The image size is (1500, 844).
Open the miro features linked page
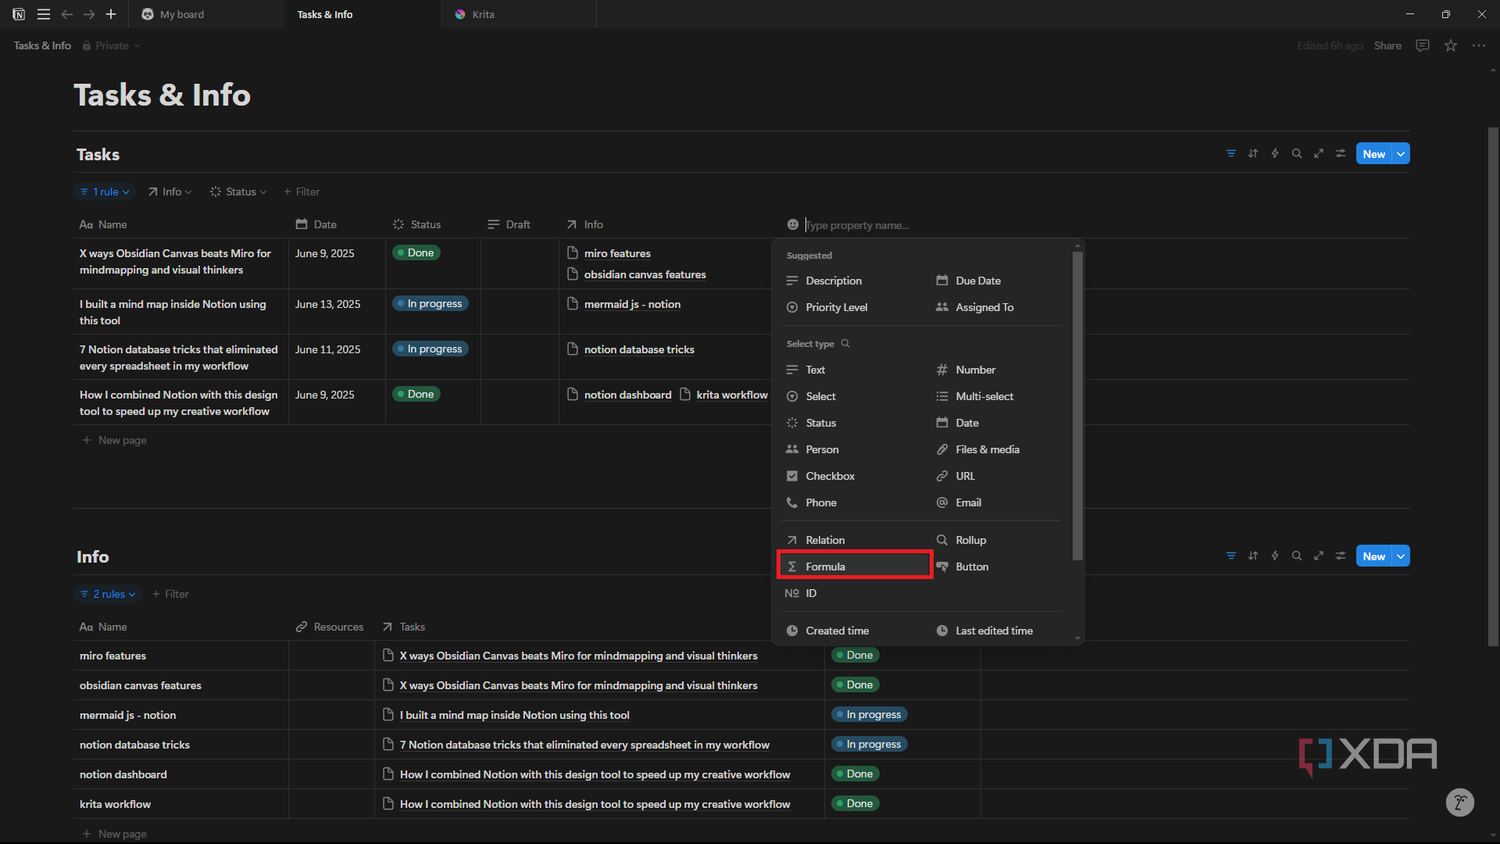[x=617, y=254]
